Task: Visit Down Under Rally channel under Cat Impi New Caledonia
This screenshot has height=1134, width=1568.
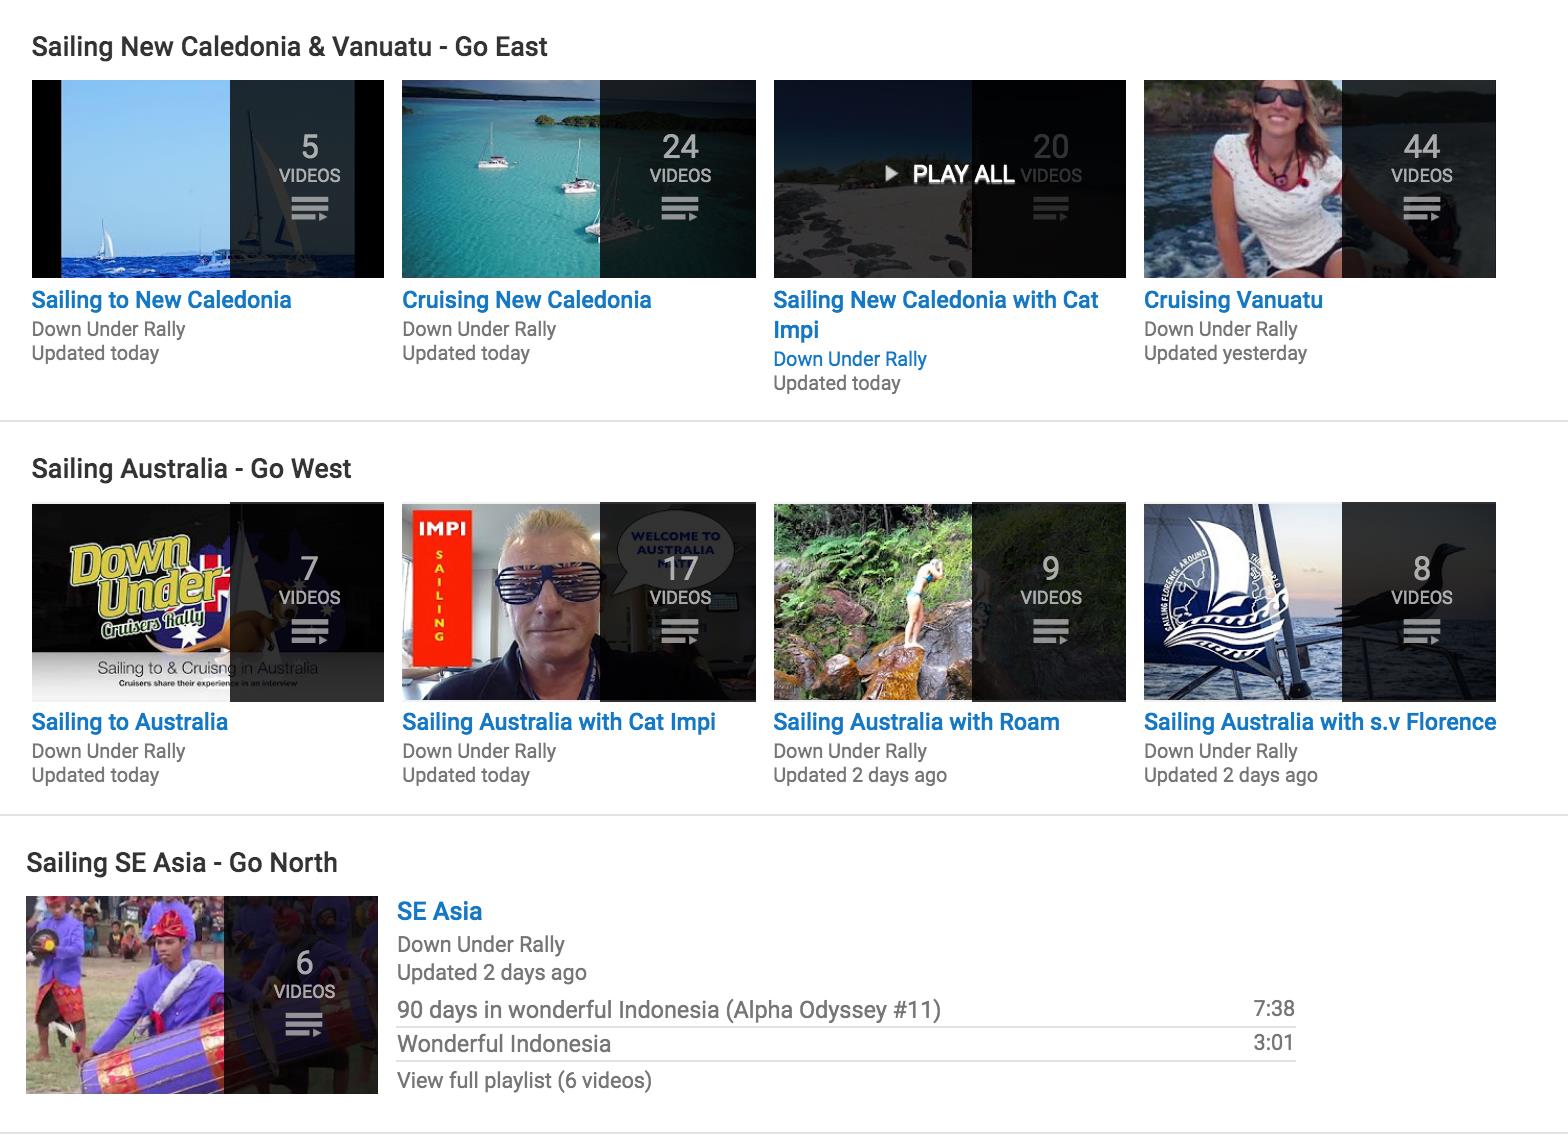Action: (850, 359)
